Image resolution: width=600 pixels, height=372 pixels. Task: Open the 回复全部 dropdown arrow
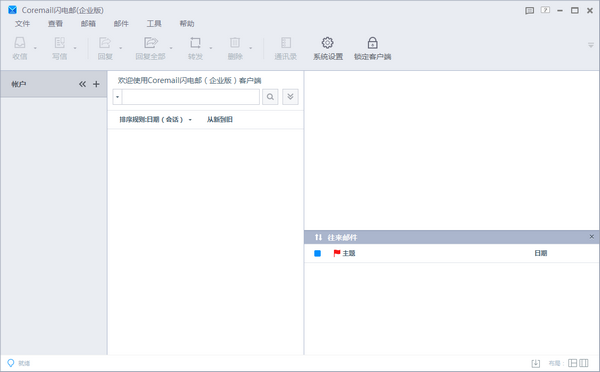point(171,48)
